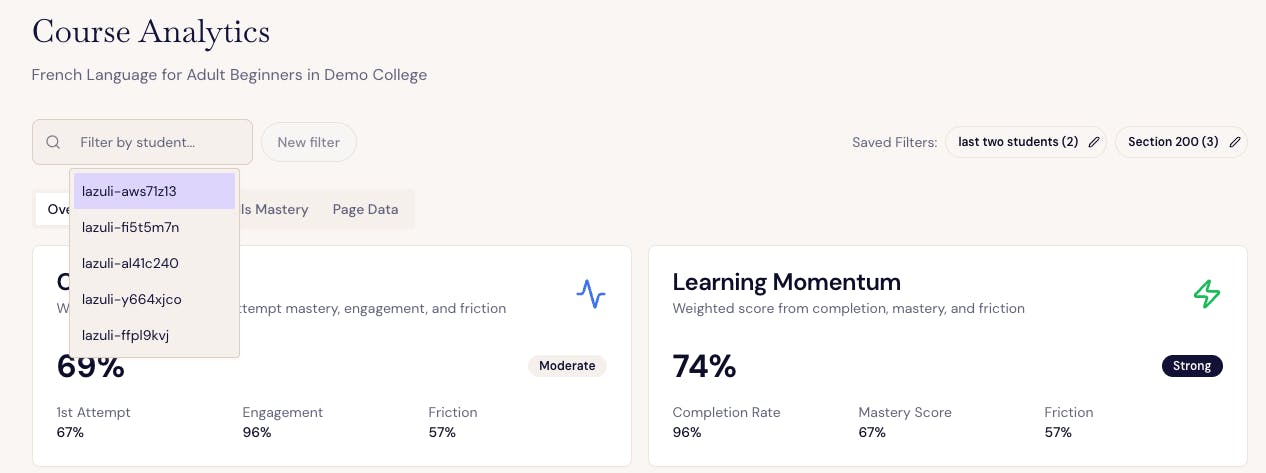
Task: Click the search magnifier icon
Action: (54, 142)
